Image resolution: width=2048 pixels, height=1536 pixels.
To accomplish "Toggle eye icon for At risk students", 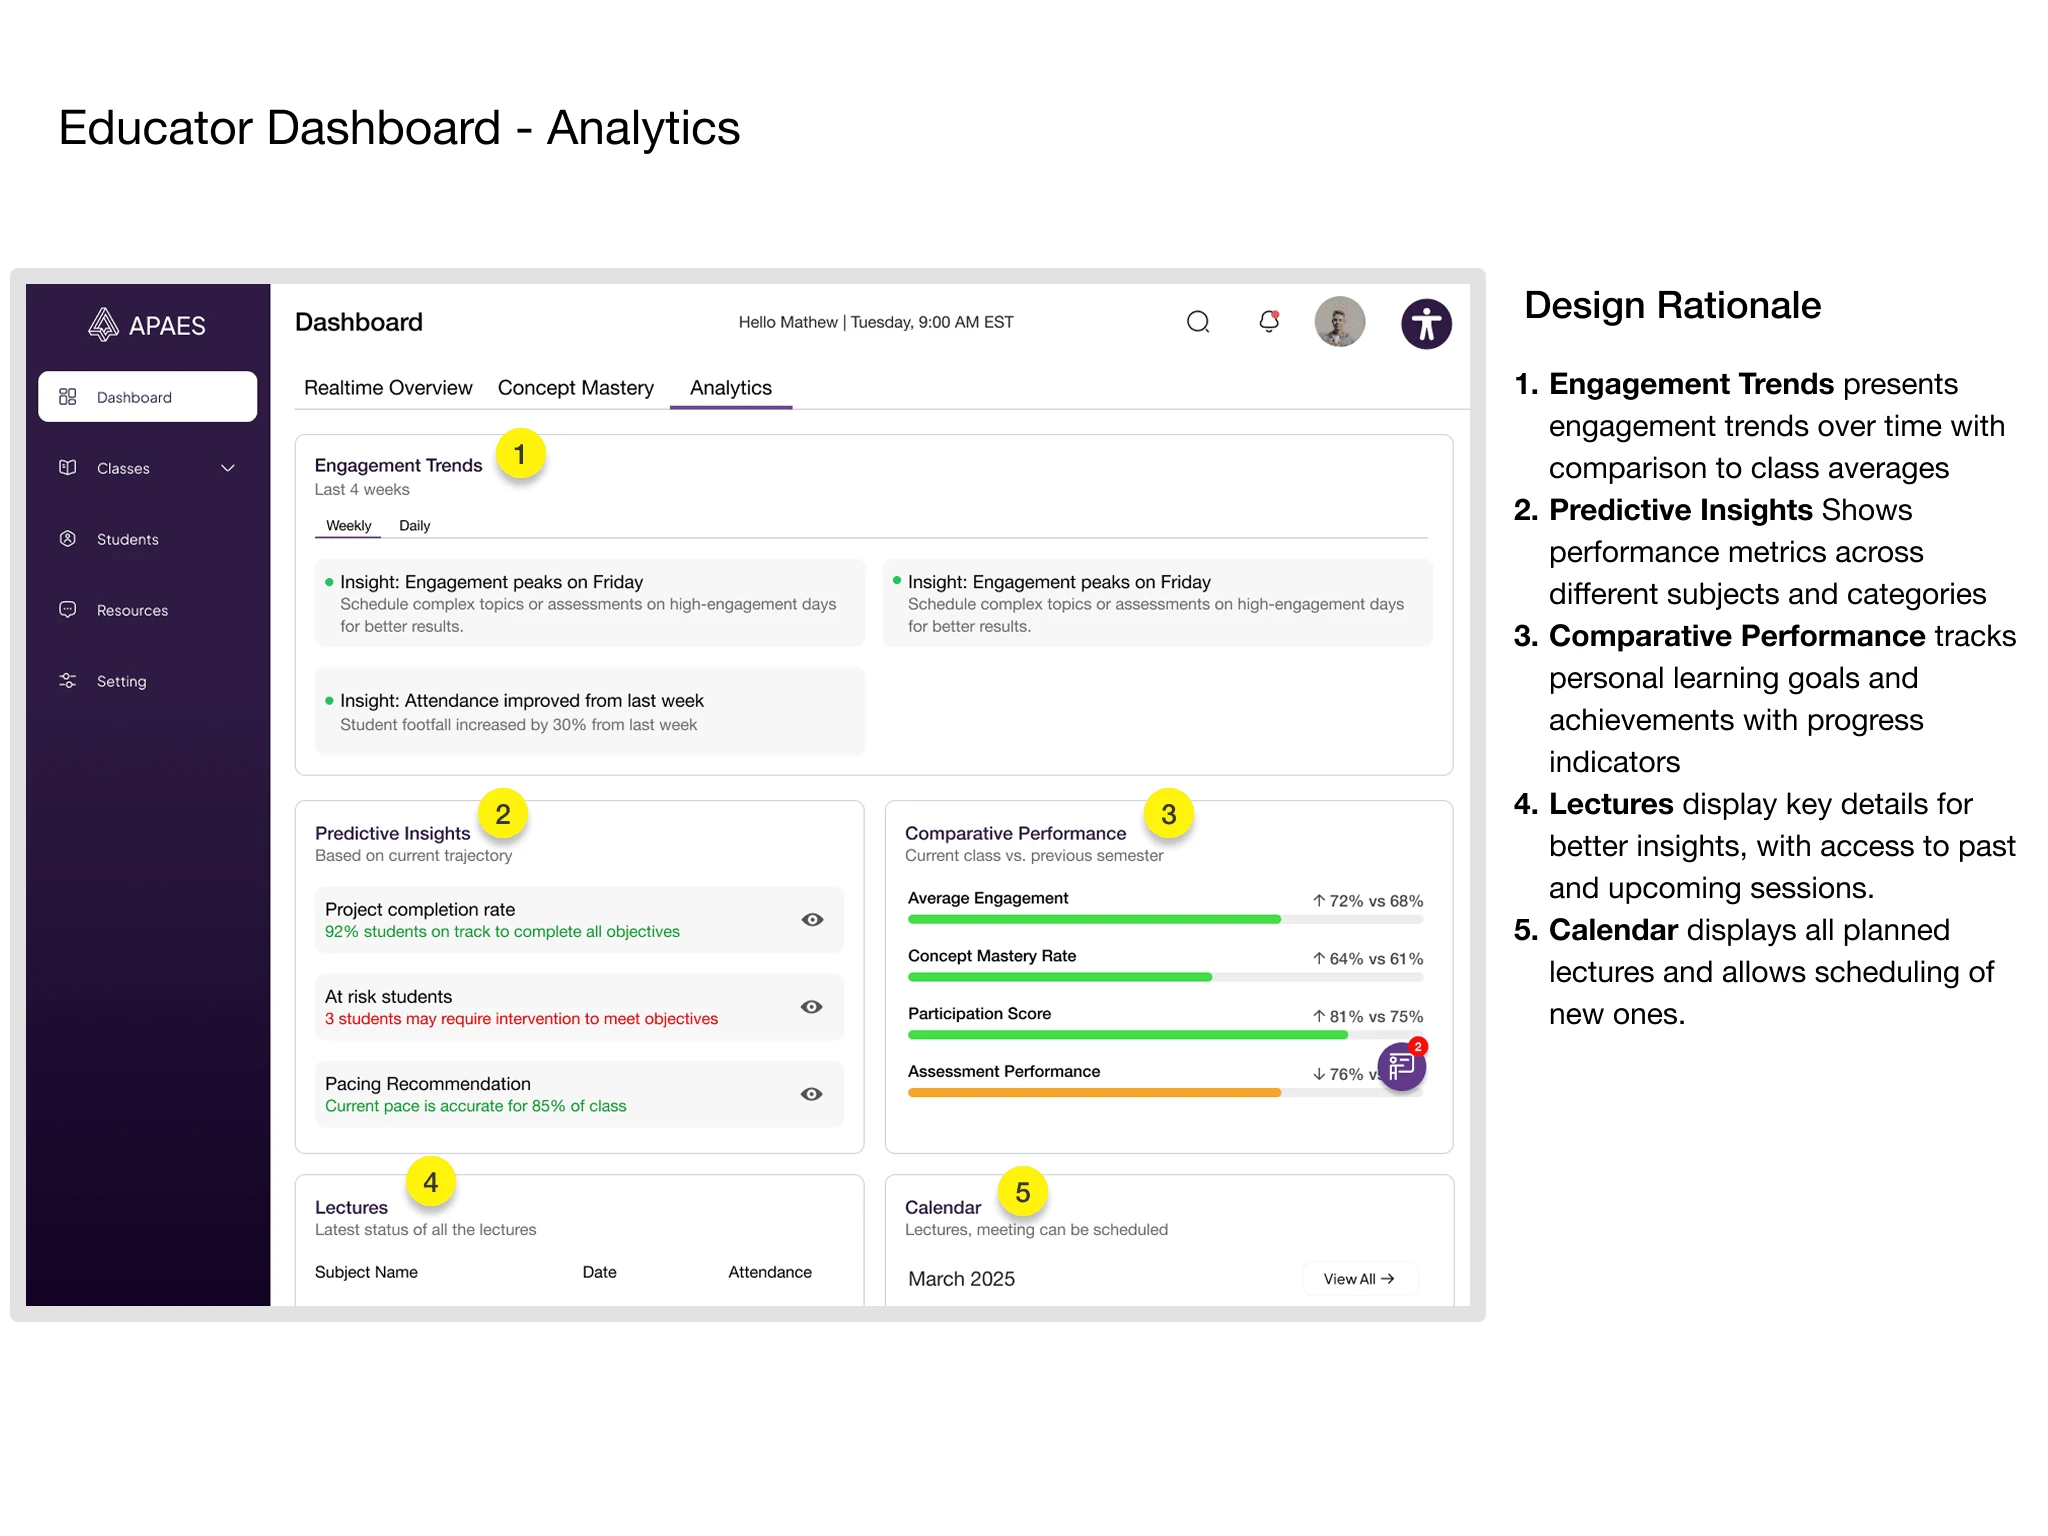I will coord(812,1007).
